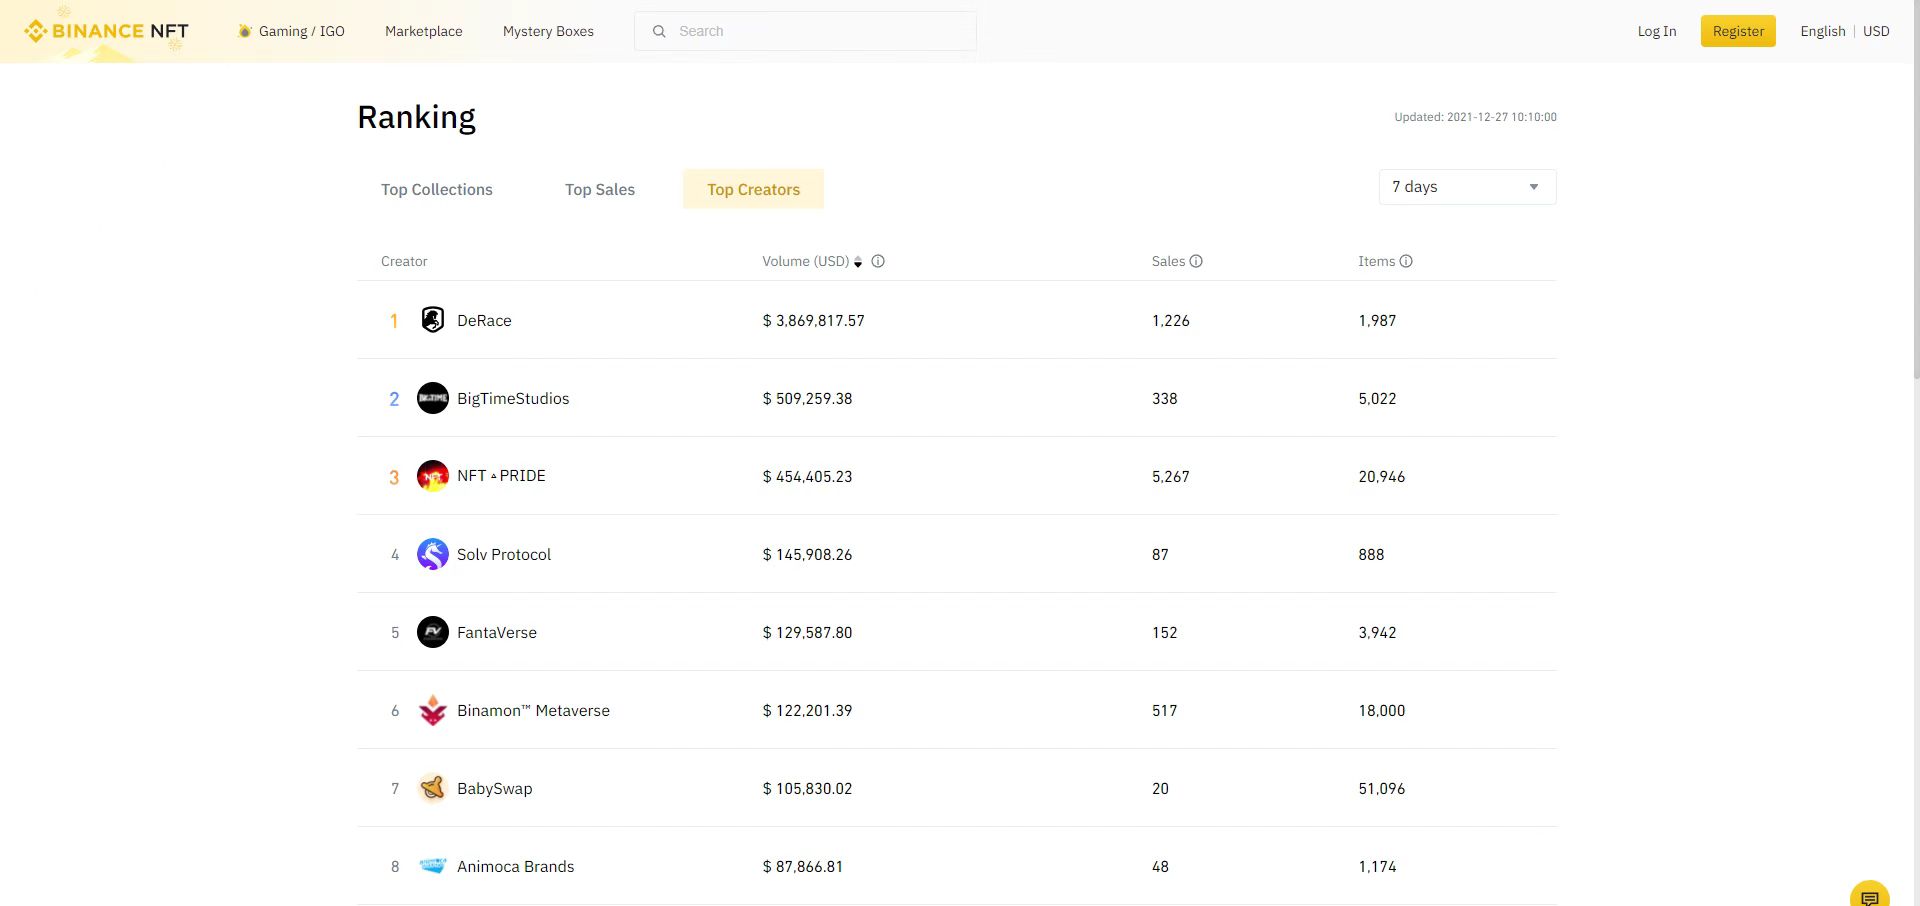Open the chat support bubble icon
The image size is (1920, 906).
(1869, 896)
